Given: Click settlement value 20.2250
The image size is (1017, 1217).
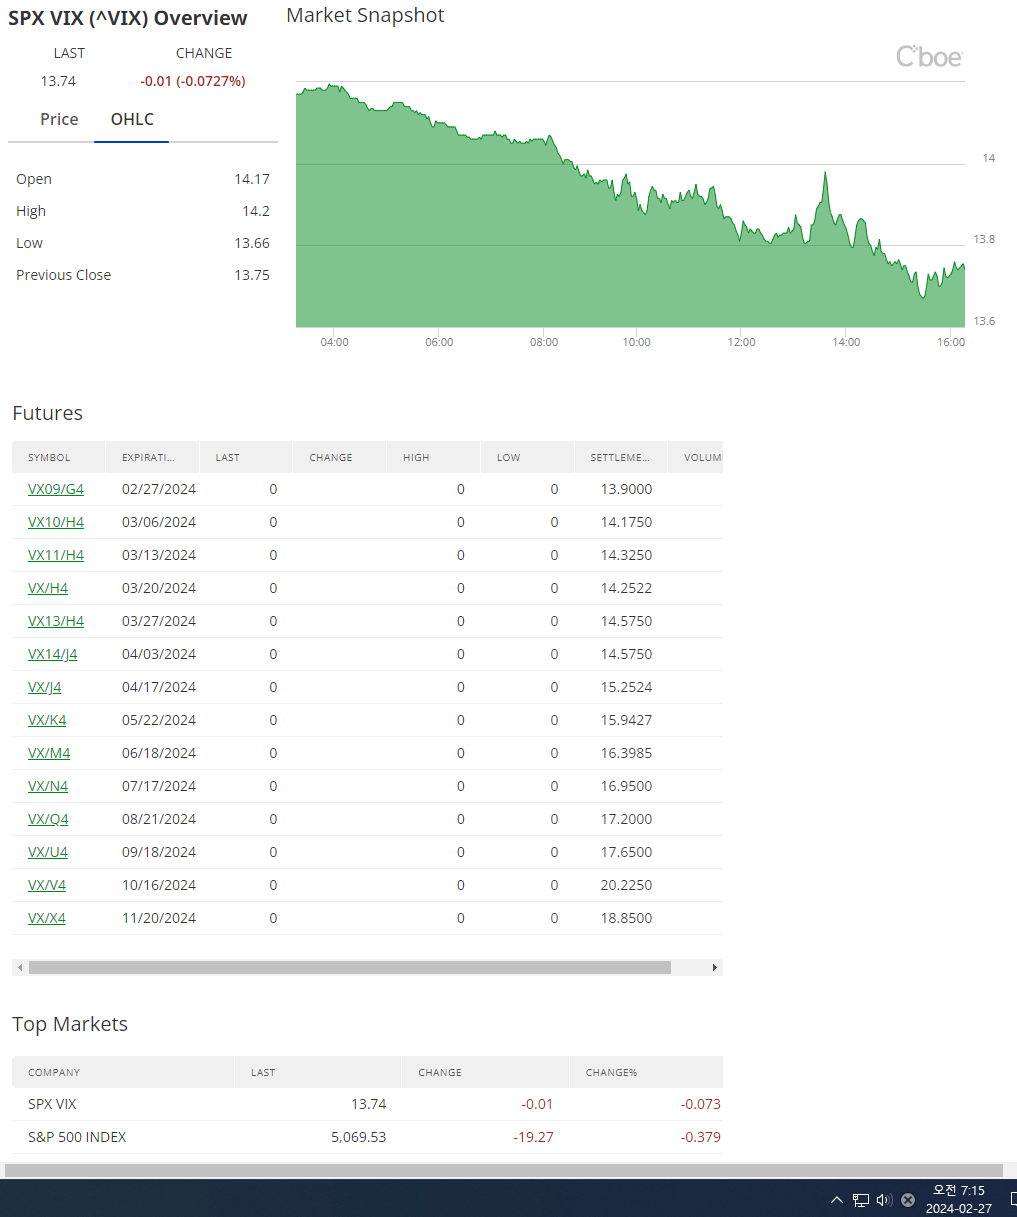Looking at the screenshot, I should click(626, 885).
